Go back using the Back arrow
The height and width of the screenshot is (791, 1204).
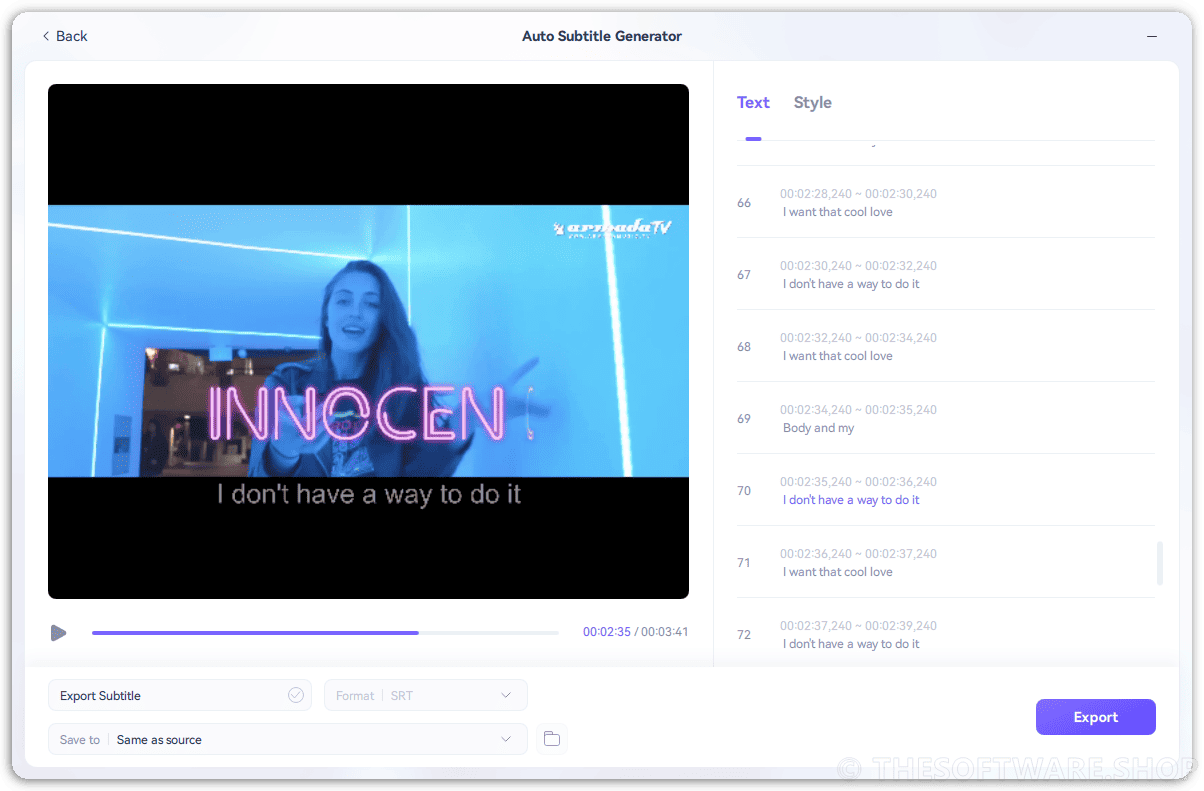coord(64,36)
